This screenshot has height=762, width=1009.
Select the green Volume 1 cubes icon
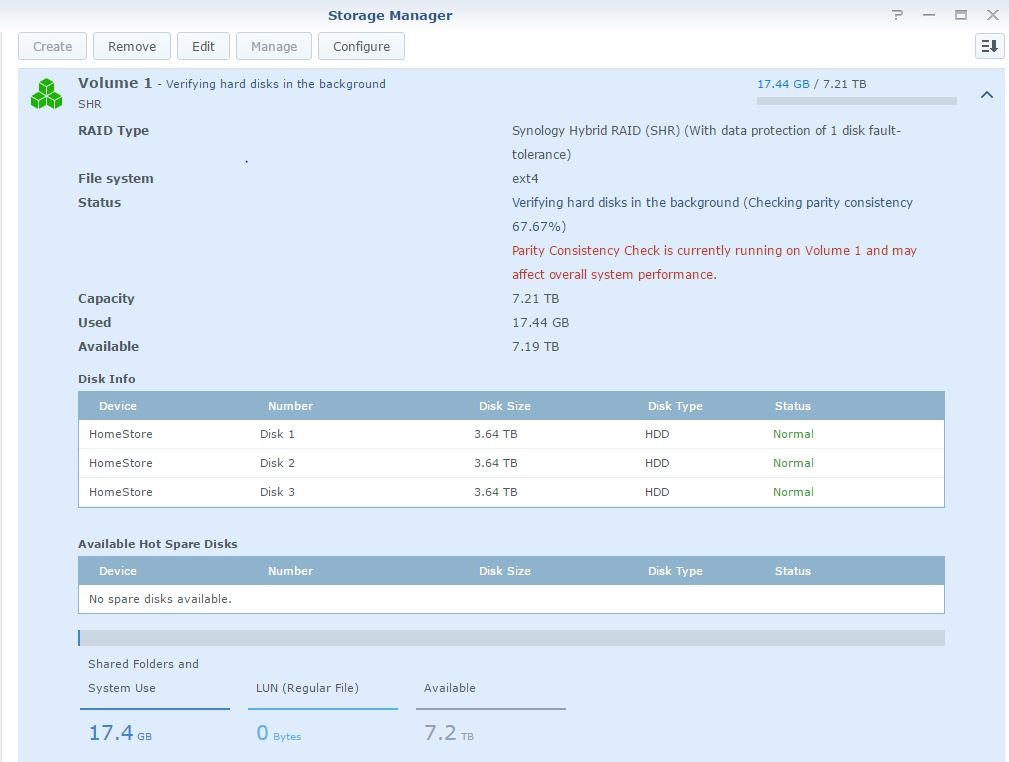[46, 94]
